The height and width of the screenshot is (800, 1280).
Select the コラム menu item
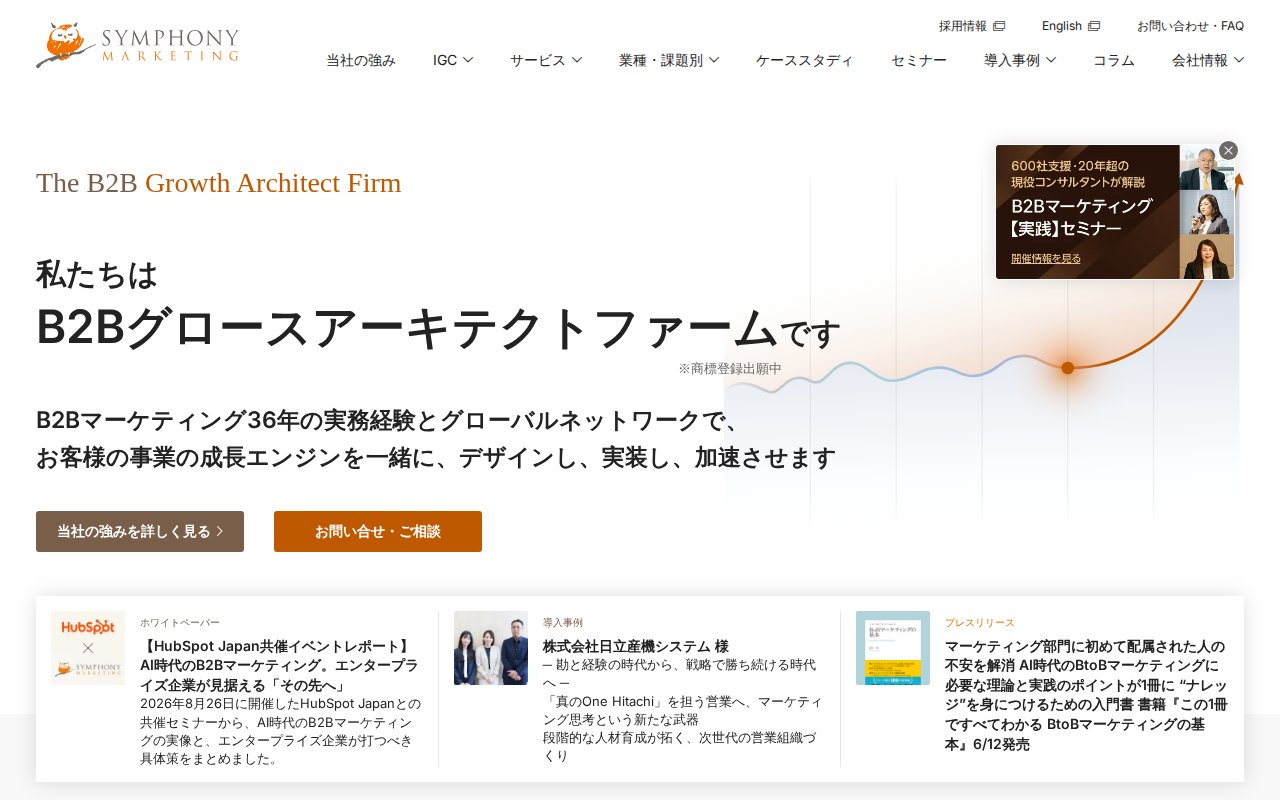pos(1114,60)
